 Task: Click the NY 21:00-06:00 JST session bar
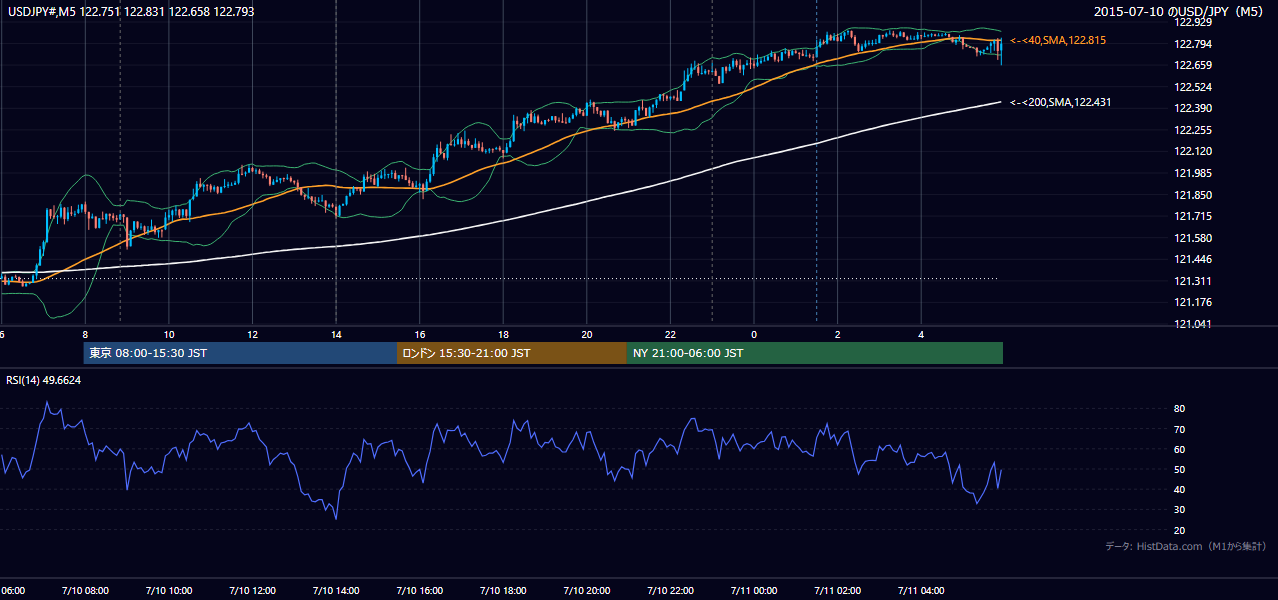(x=815, y=353)
